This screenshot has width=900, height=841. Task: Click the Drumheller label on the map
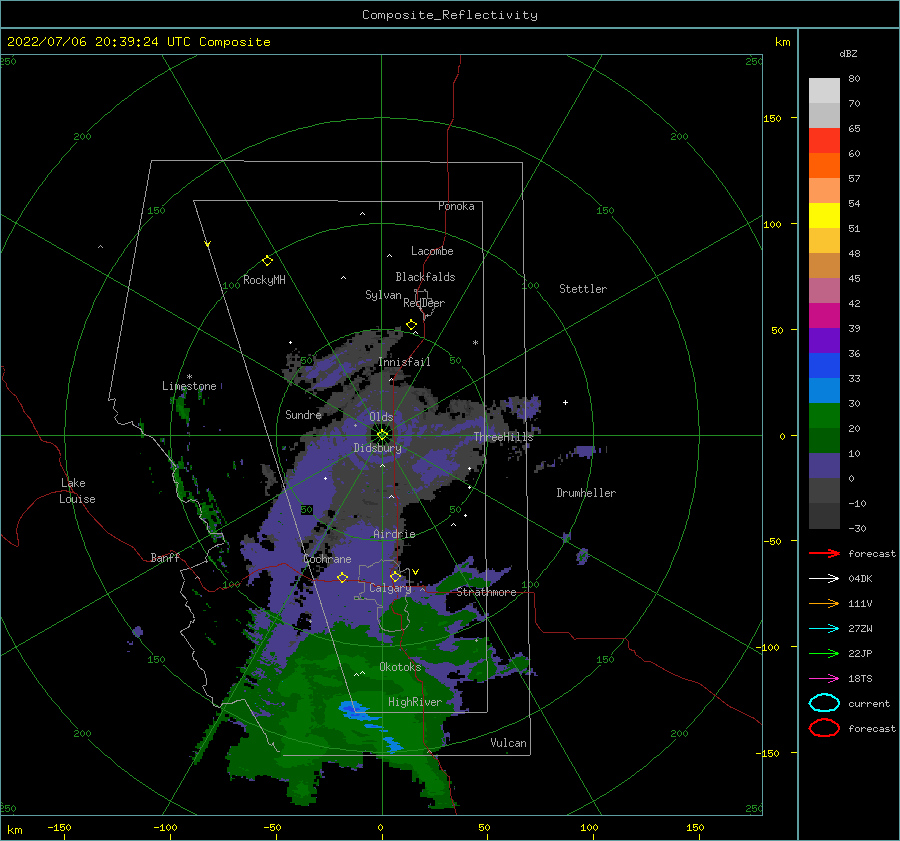point(586,493)
